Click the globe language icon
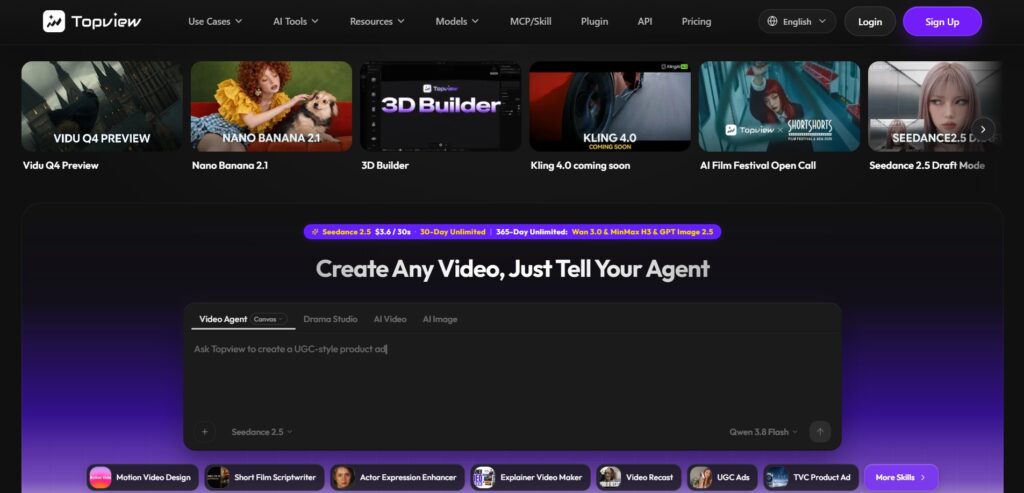Image resolution: width=1024 pixels, height=493 pixels. click(773, 22)
